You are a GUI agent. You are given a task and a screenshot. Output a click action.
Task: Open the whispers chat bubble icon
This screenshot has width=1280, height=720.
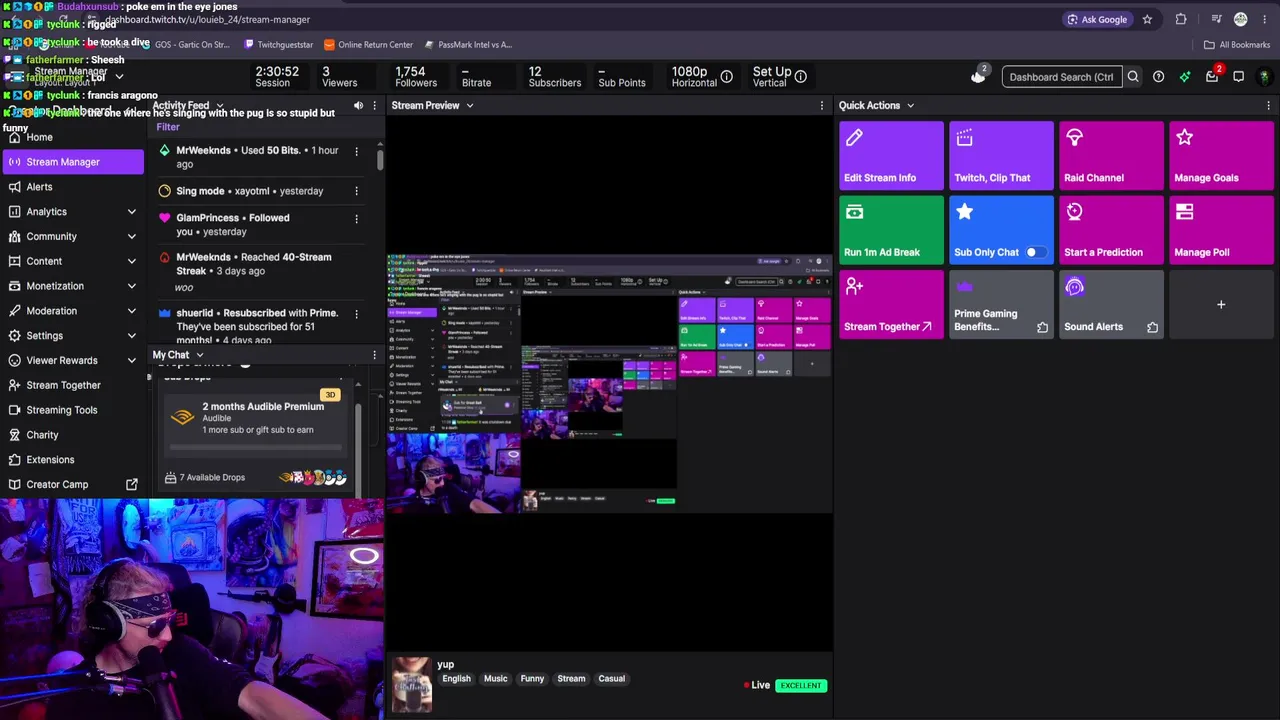[1238, 77]
